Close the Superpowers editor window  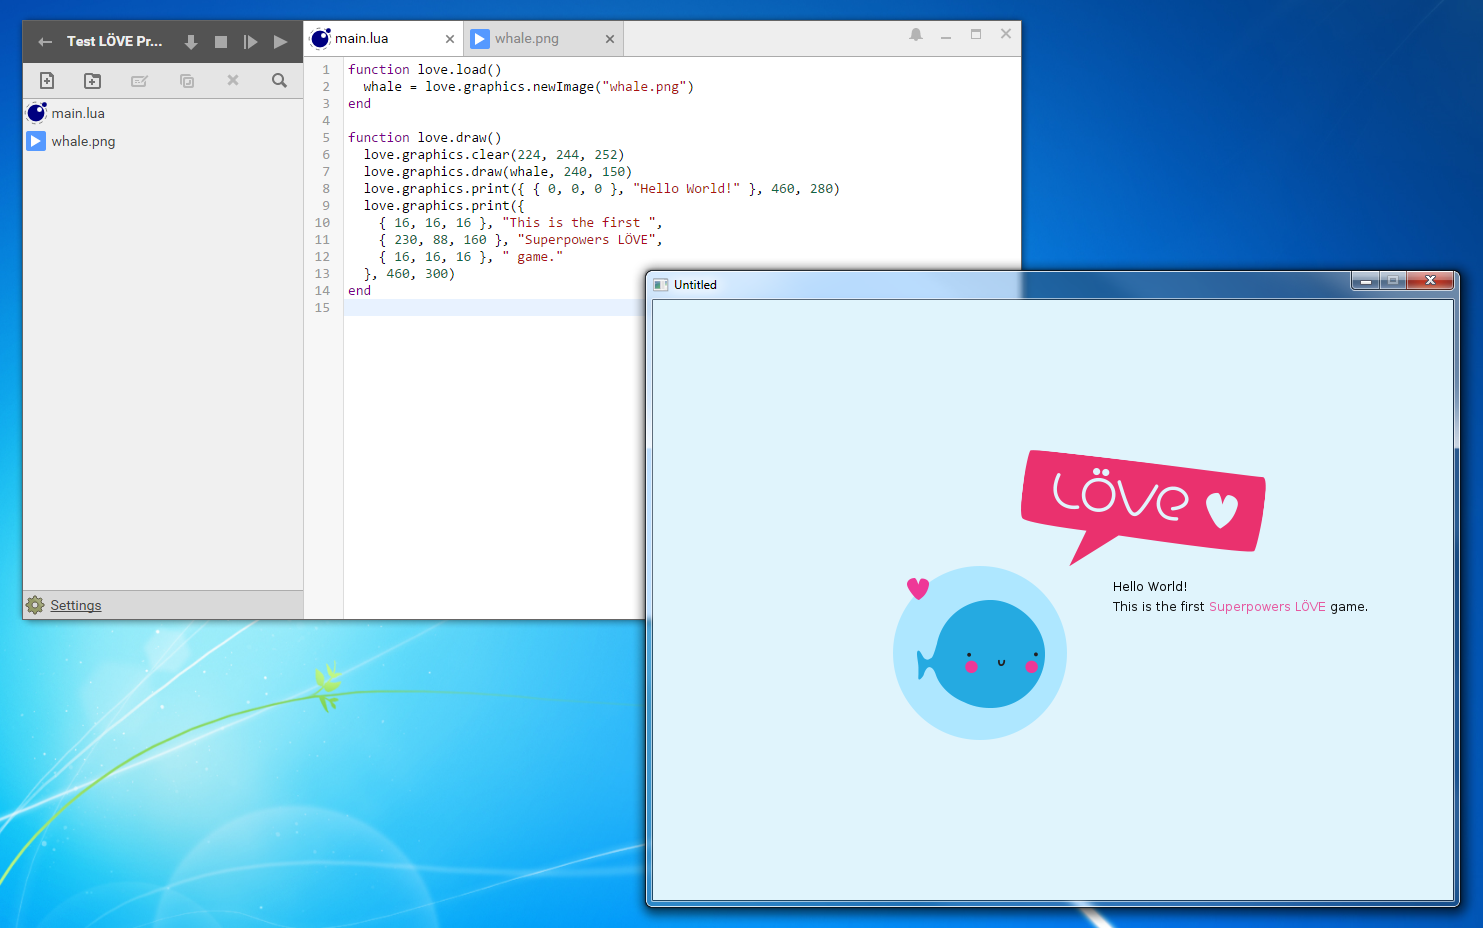pos(1006,35)
